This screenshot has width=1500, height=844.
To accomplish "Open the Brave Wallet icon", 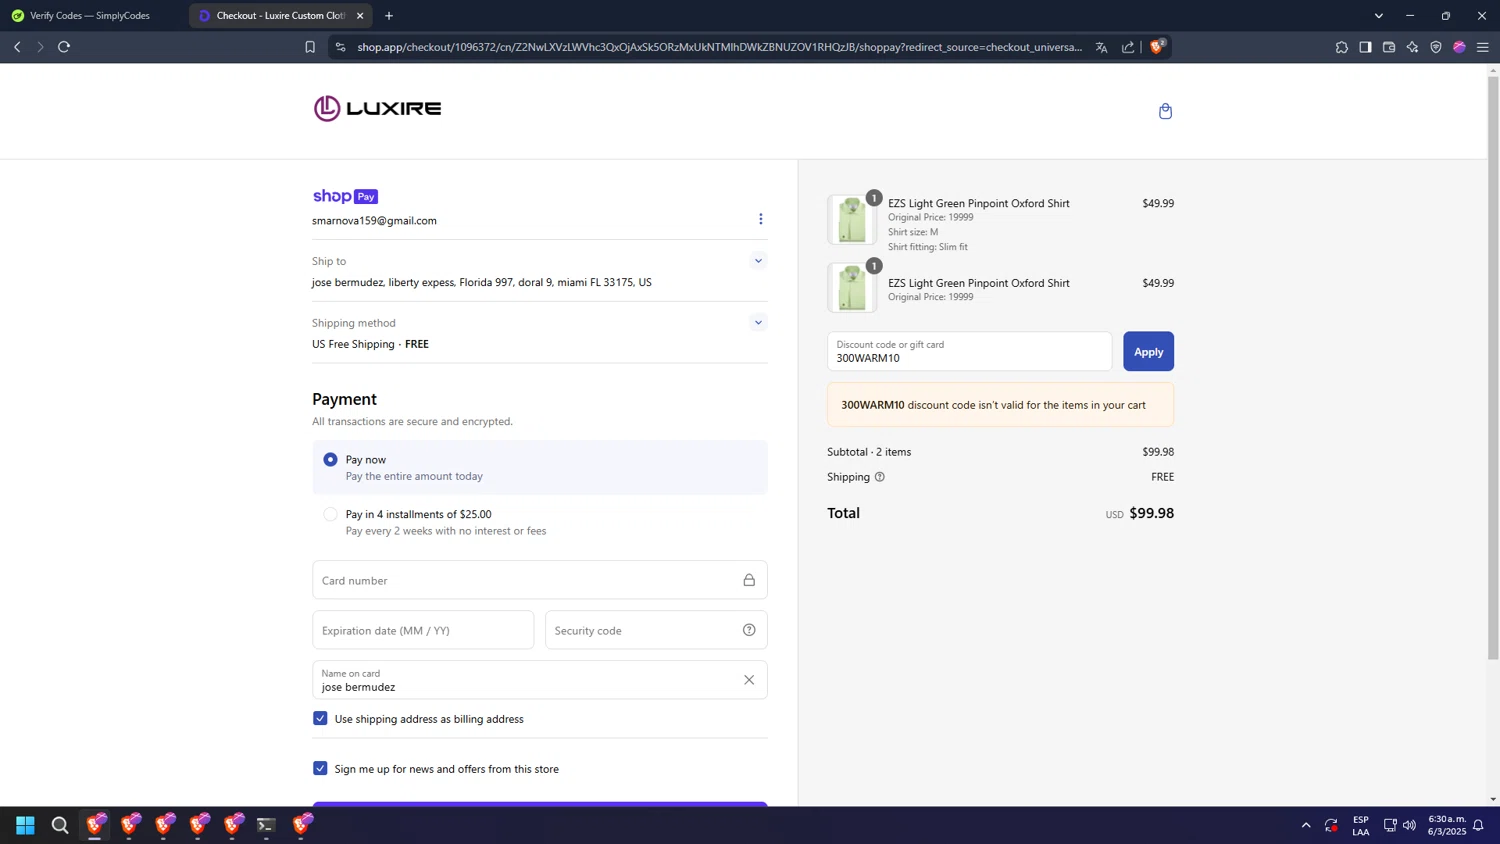I will pos(1389,47).
